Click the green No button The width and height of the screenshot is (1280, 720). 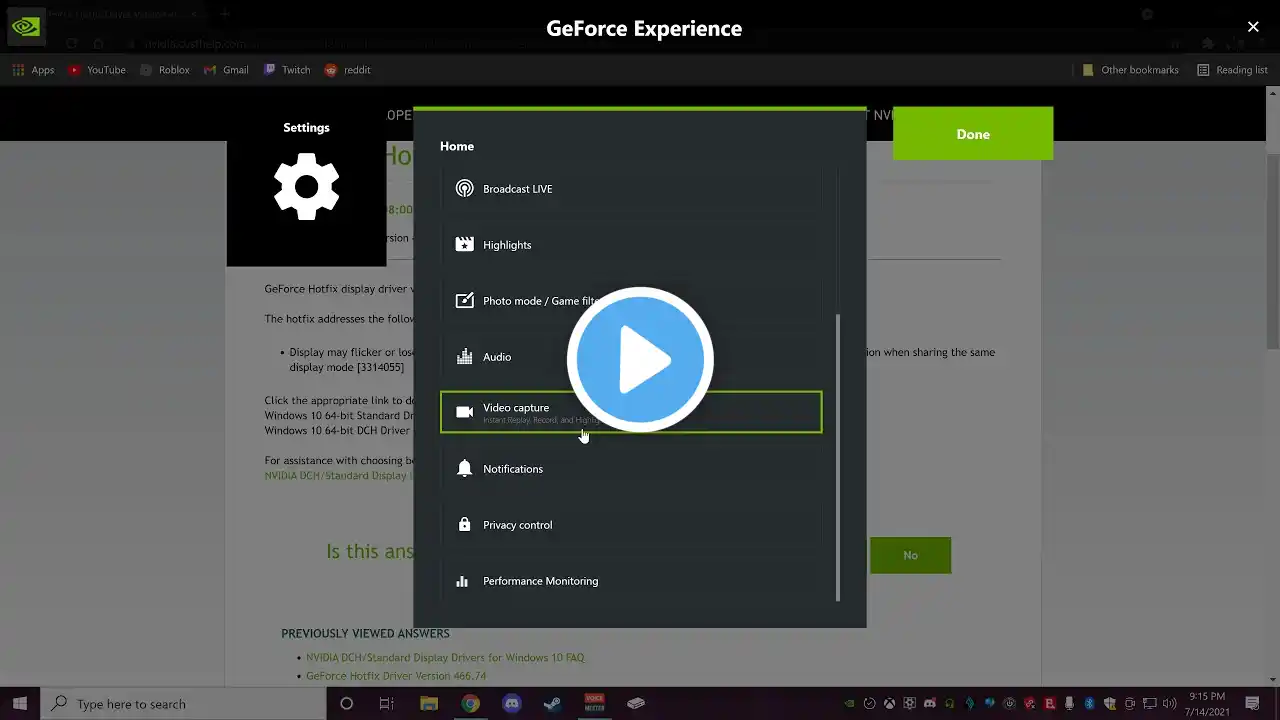coord(910,555)
